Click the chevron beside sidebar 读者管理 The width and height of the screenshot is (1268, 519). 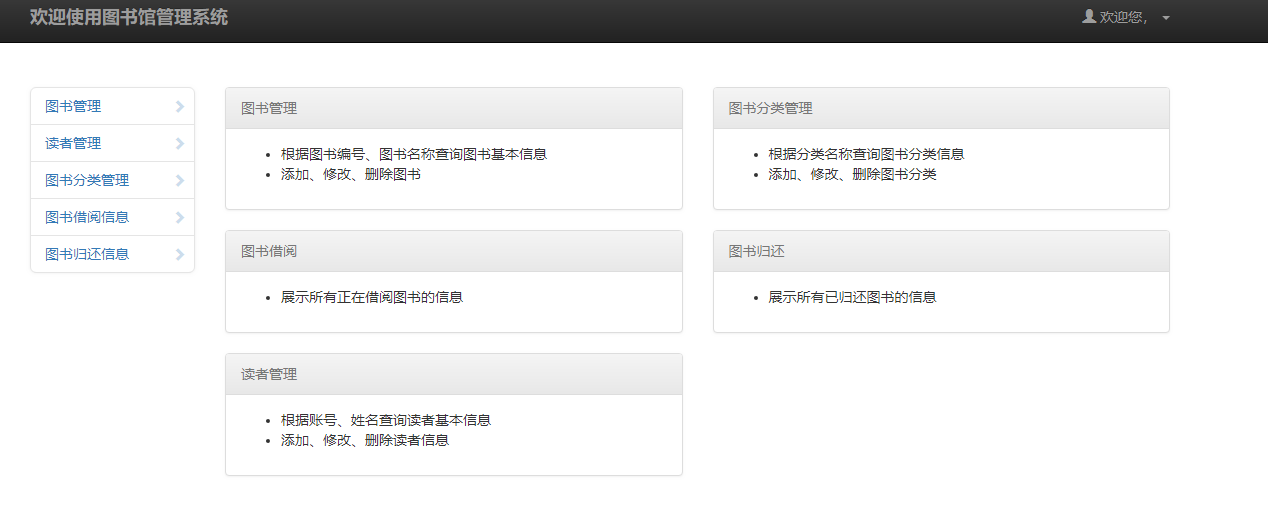[x=179, y=144]
